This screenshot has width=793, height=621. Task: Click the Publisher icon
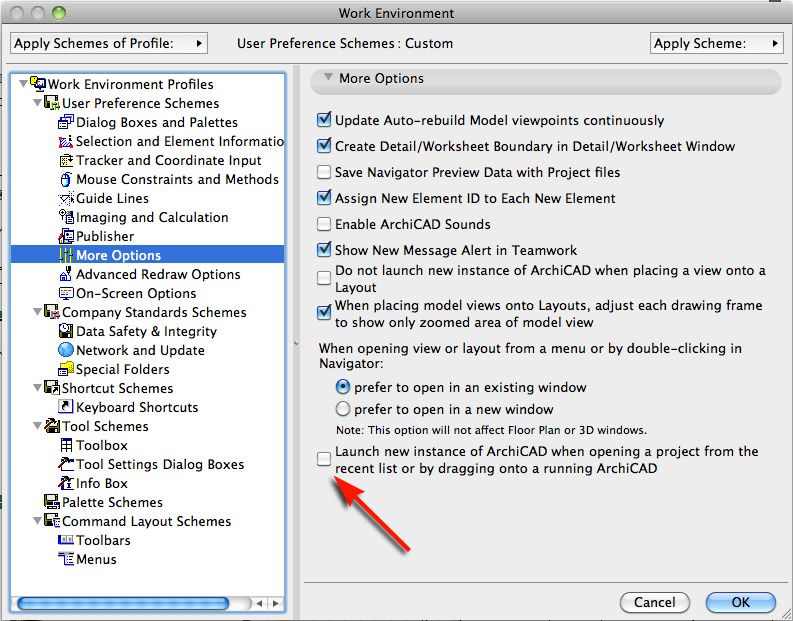(66, 236)
